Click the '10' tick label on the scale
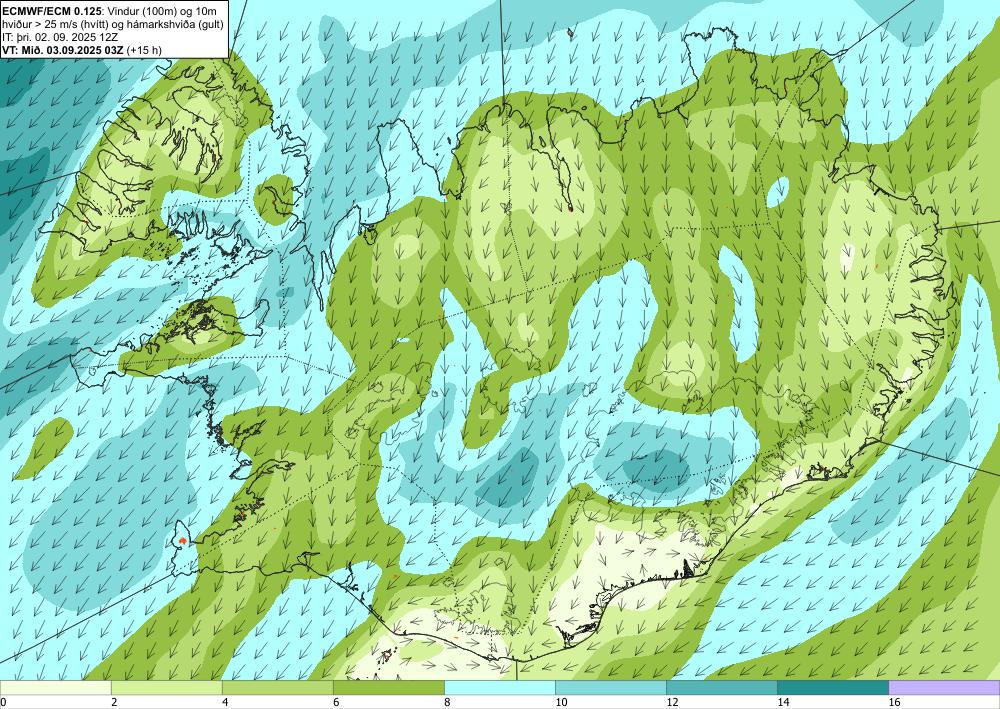The height and width of the screenshot is (709, 1000). [561, 702]
